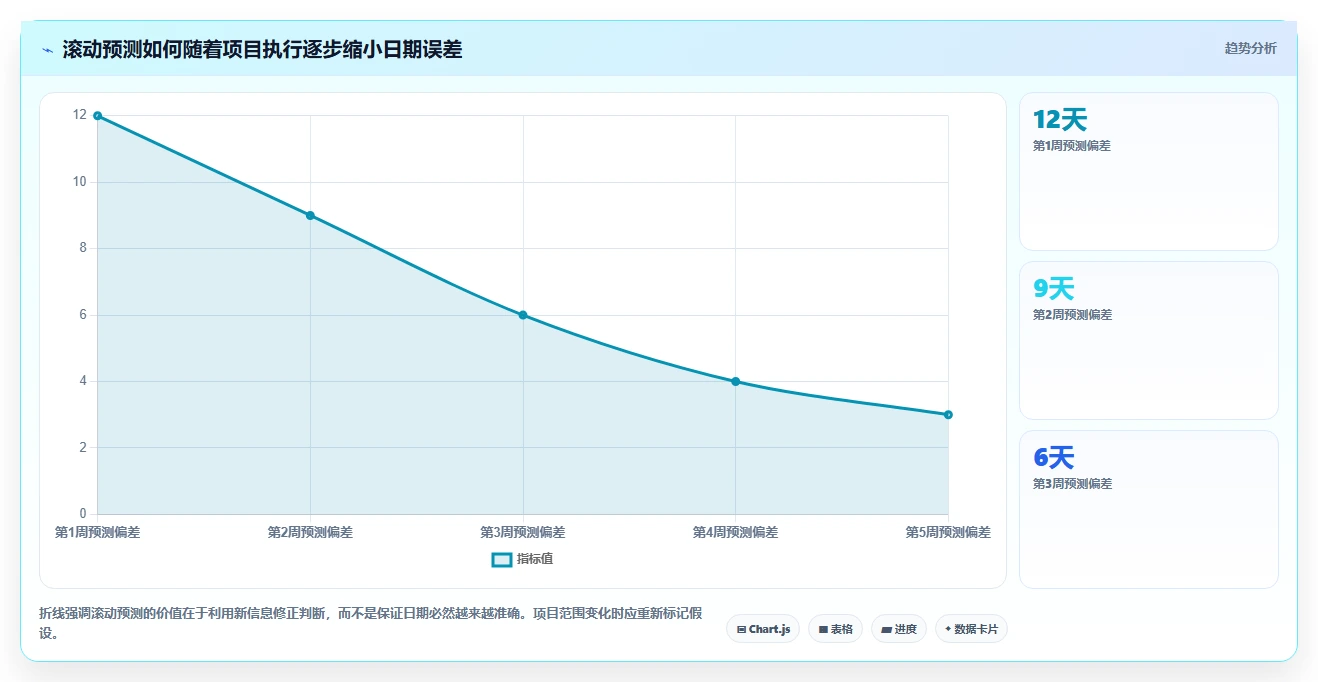Viewport: 1318px width, 682px height.
Task: Select the 6天 data card
Action: tap(1148, 509)
